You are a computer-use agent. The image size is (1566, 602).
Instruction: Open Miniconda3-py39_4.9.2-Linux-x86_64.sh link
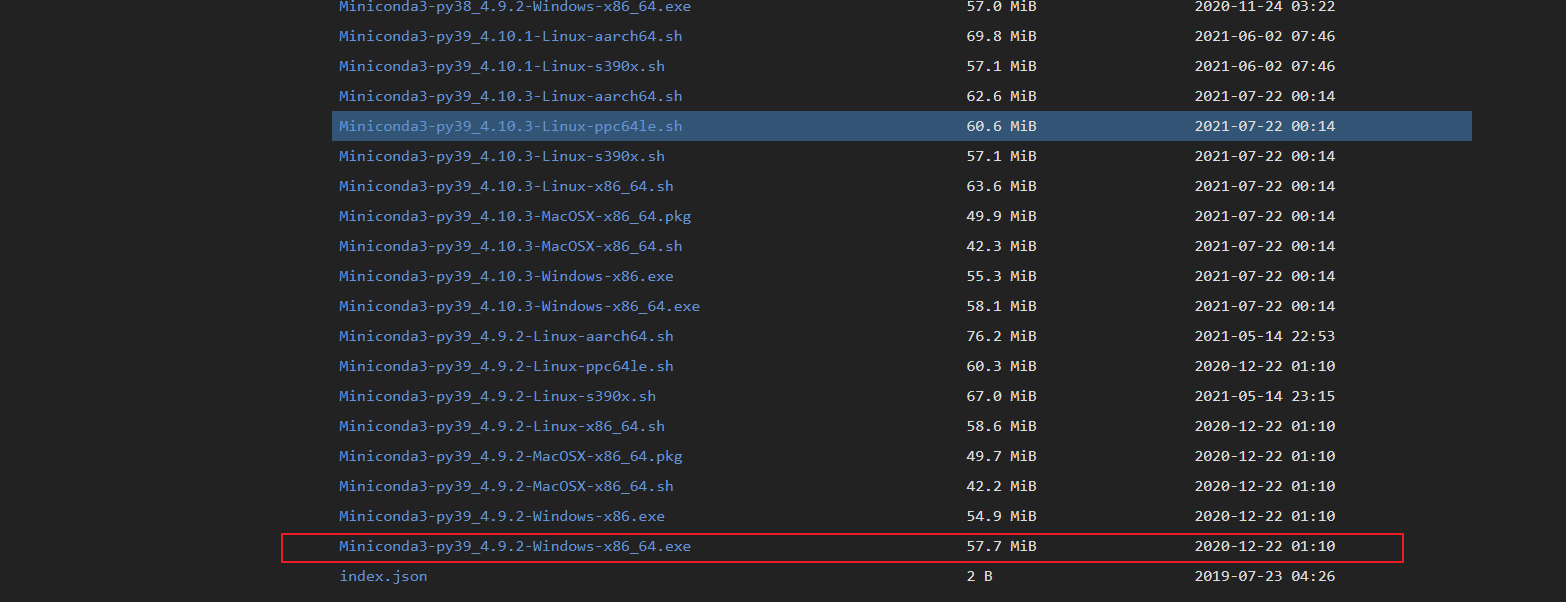click(x=502, y=426)
